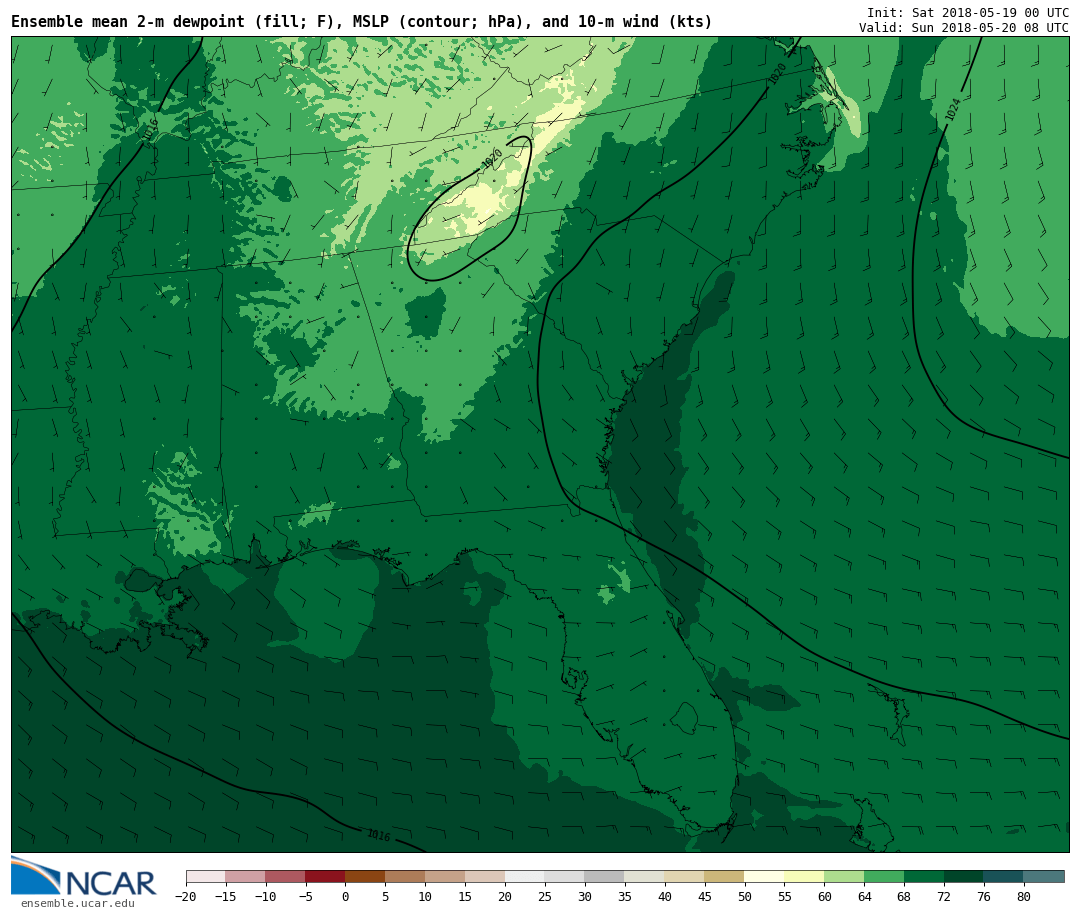Pick the above-80 gray-teal colorbar swatch

coord(1044,877)
